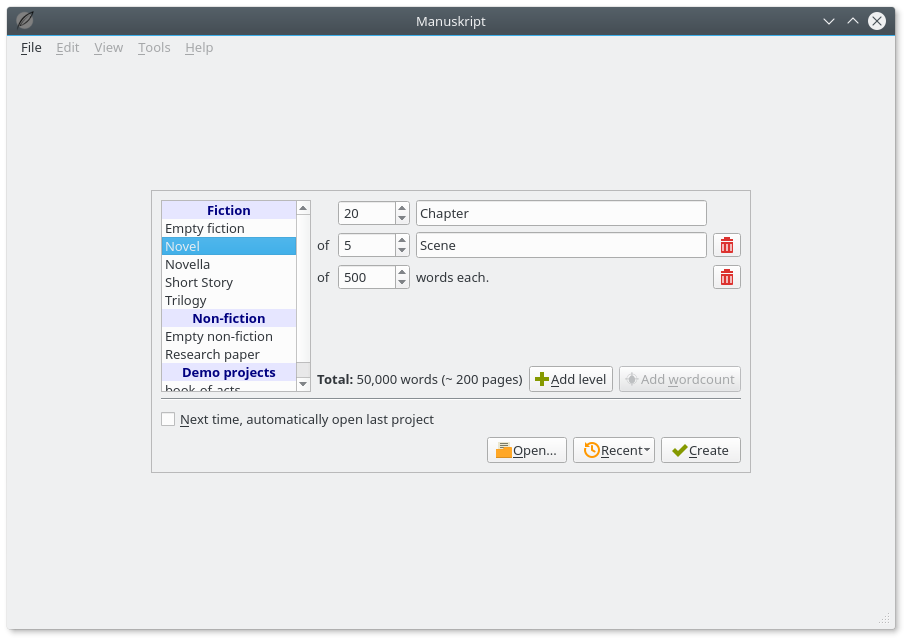Select the Novella template
Viewport: 908px width, 642px height.
click(187, 264)
